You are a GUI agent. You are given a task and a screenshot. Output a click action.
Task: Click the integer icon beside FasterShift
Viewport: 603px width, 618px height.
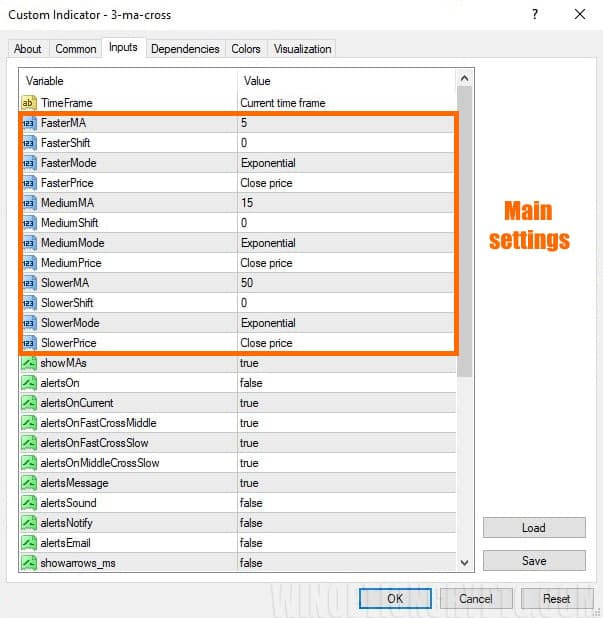tap(30, 143)
